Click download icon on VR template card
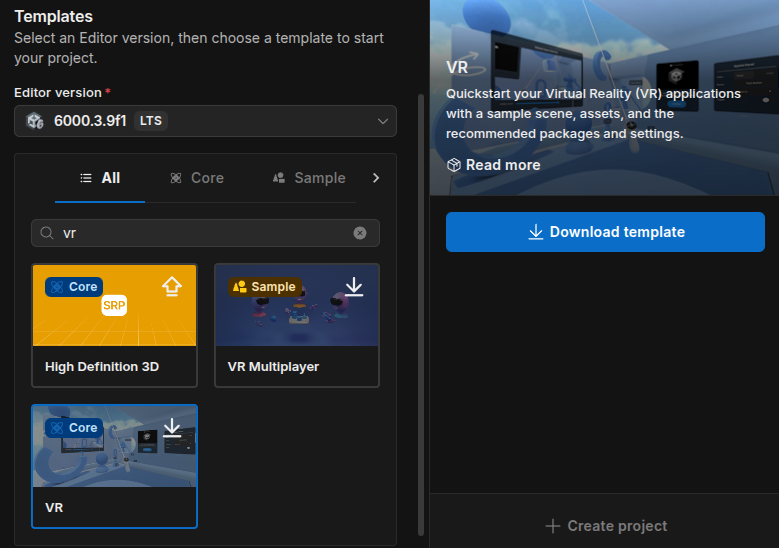Image resolution: width=779 pixels, height=548 pixels. tap(172, 428)
